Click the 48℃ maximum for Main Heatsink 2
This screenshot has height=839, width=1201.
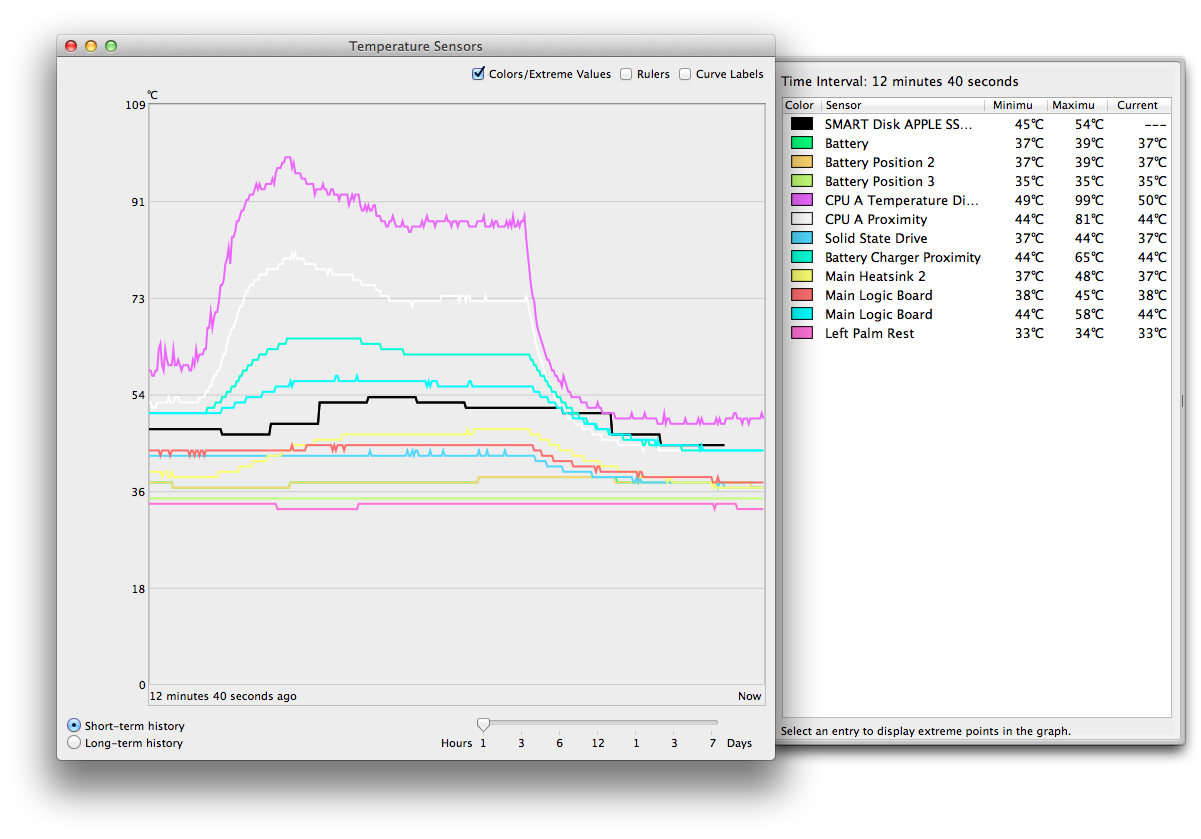click(1090, 276)
